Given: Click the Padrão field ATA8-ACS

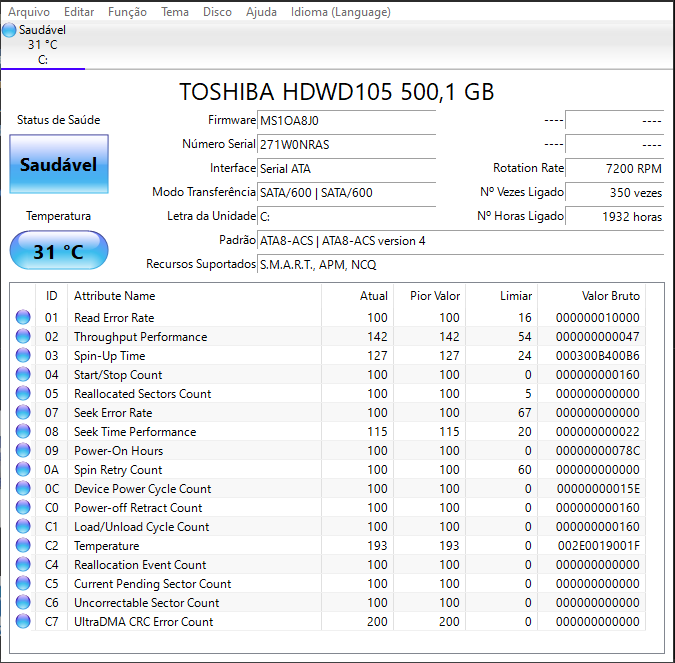Looking at the screenshot, I should click(461, 241).
